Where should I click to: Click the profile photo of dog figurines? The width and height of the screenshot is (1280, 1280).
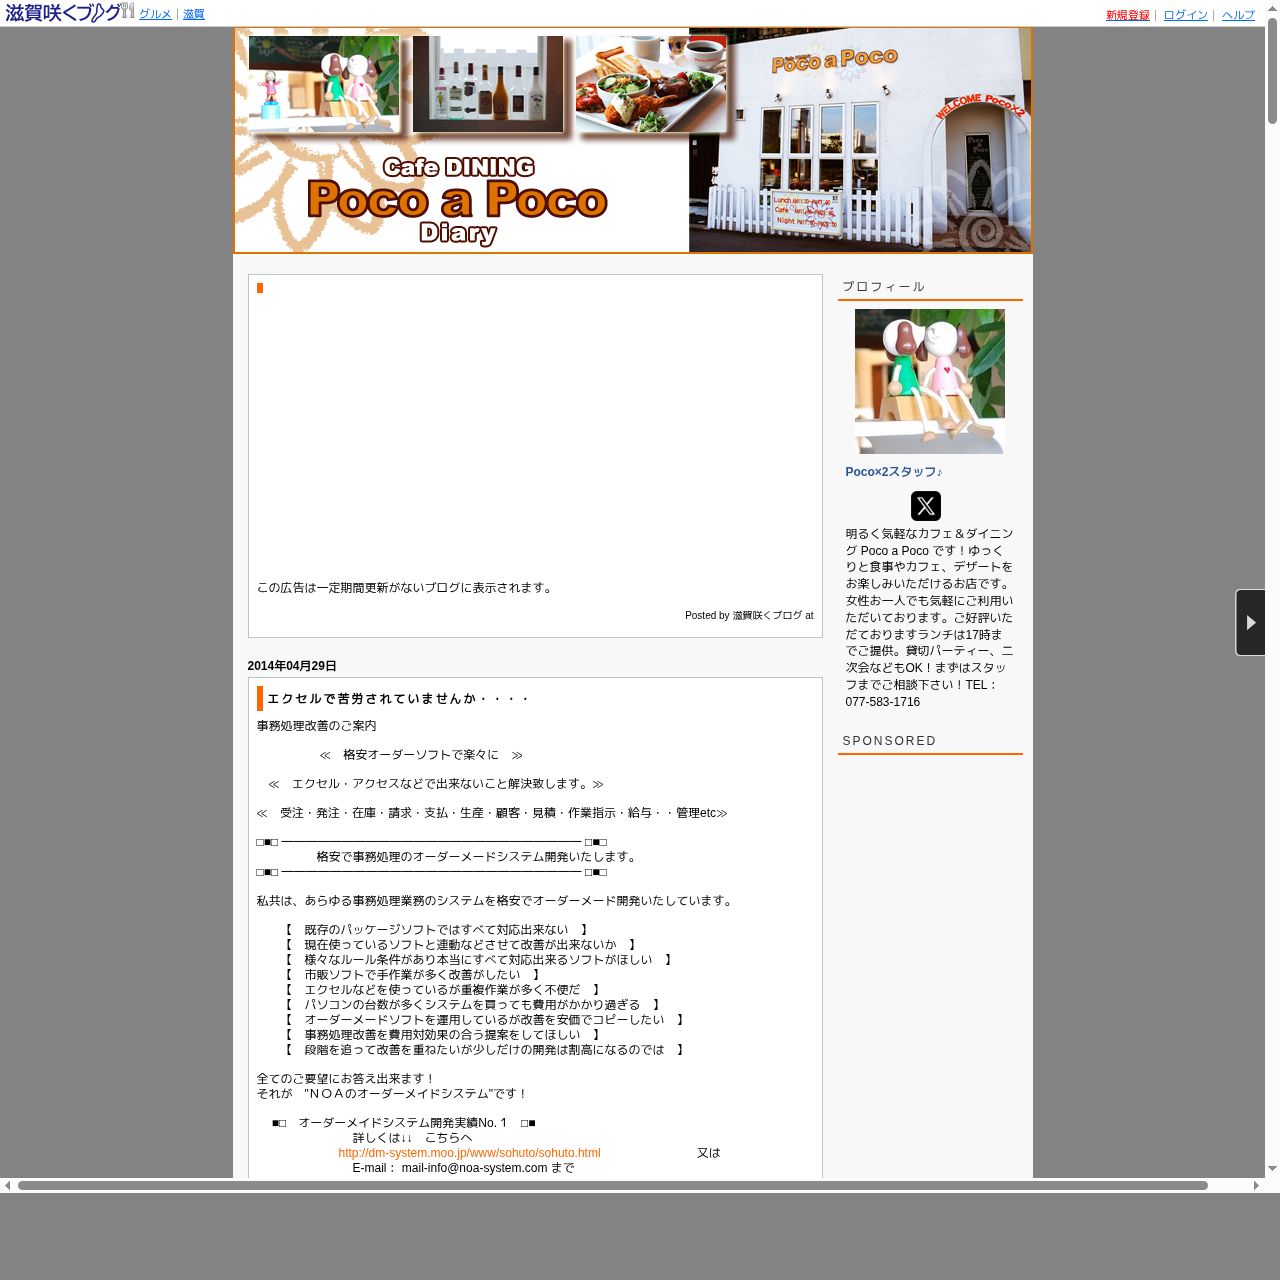tap(929, 381)
